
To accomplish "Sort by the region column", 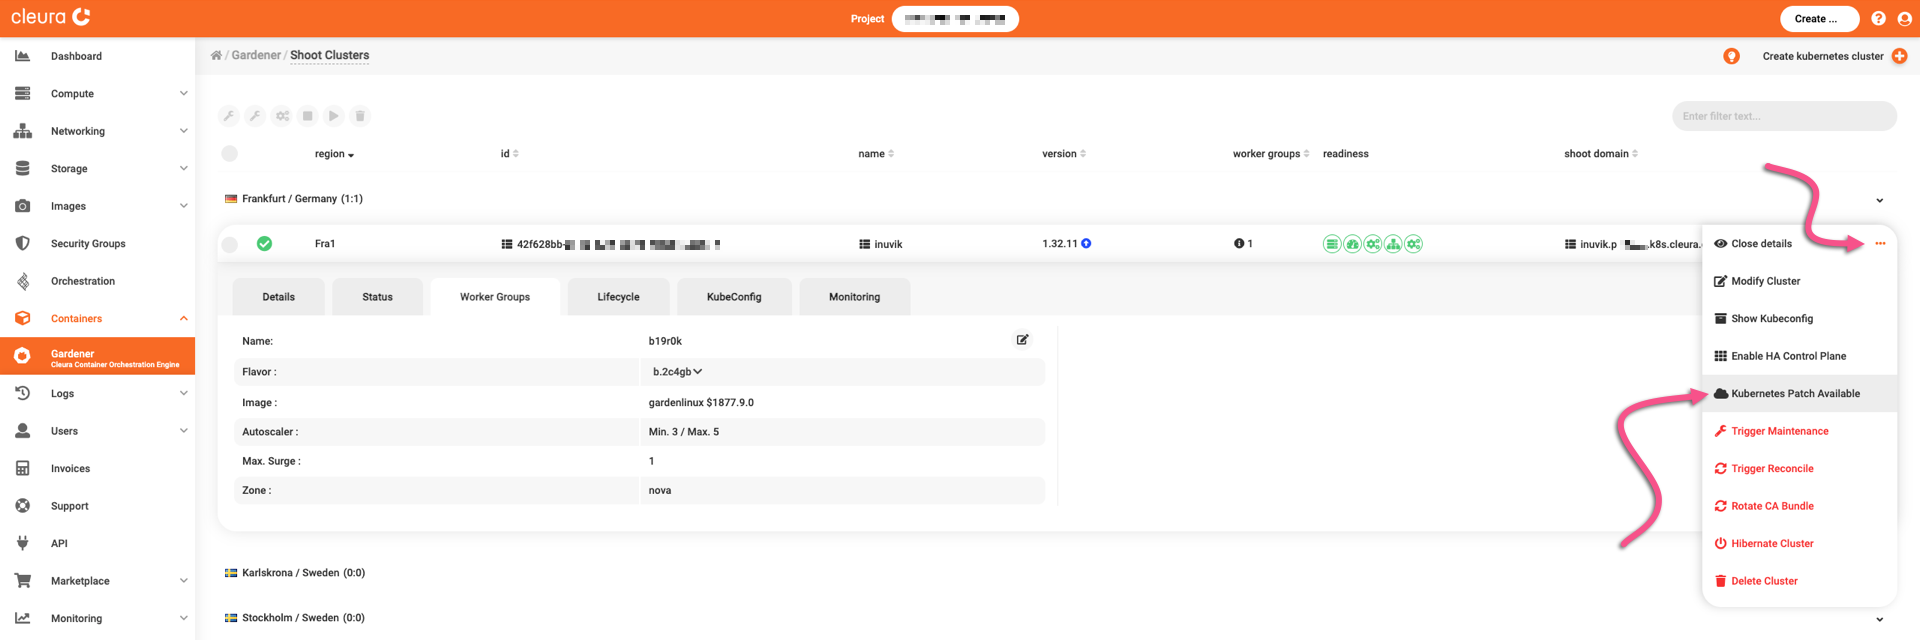I will [334, 154].
